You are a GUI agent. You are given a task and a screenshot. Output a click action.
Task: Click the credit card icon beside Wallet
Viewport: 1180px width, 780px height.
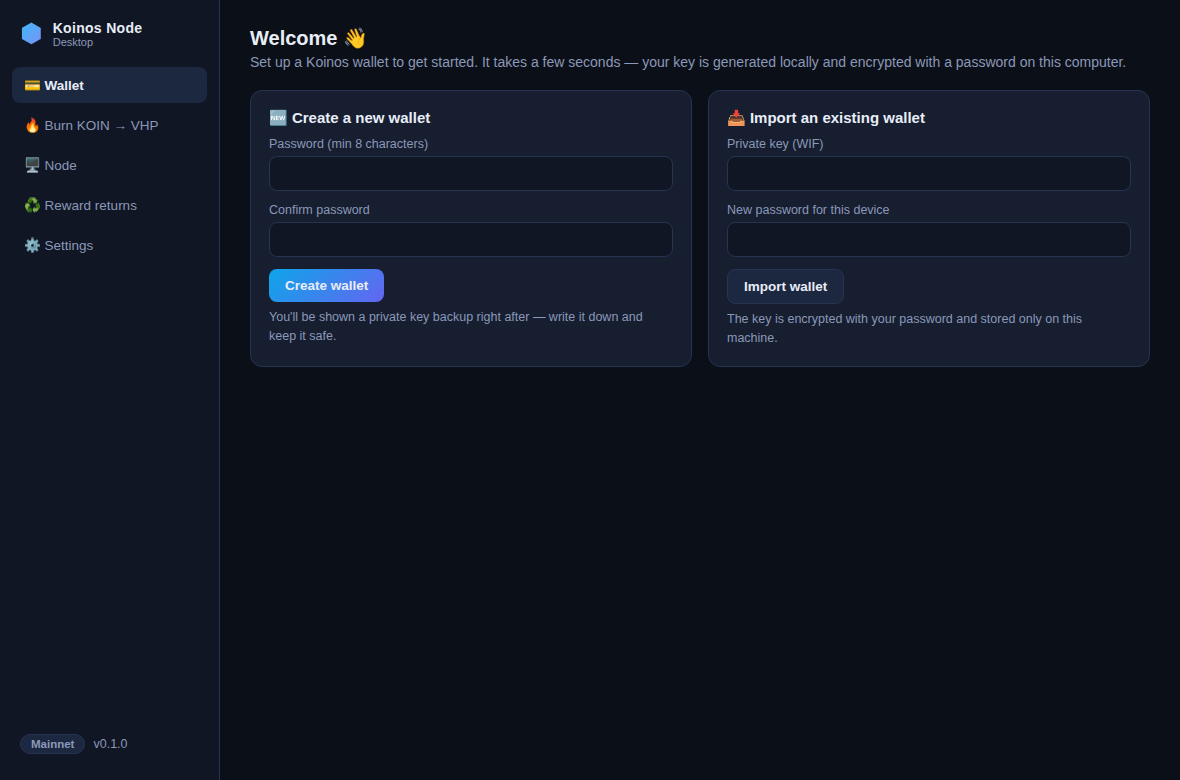tap(32, 85)
